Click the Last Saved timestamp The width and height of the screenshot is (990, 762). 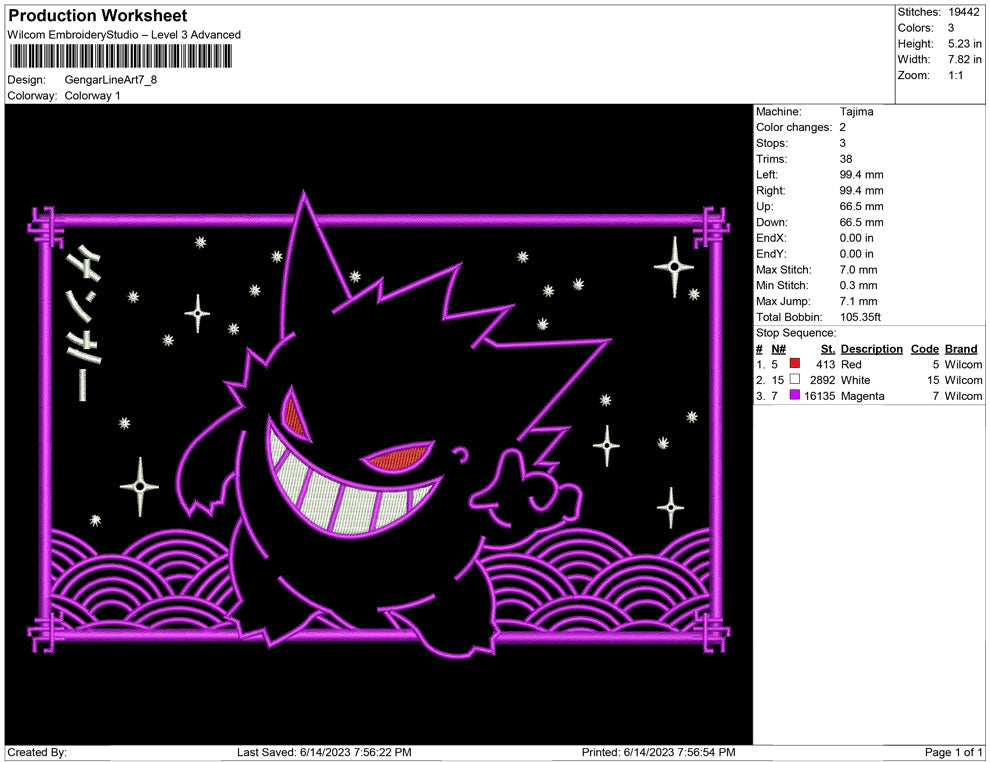(x=325, y=750)
